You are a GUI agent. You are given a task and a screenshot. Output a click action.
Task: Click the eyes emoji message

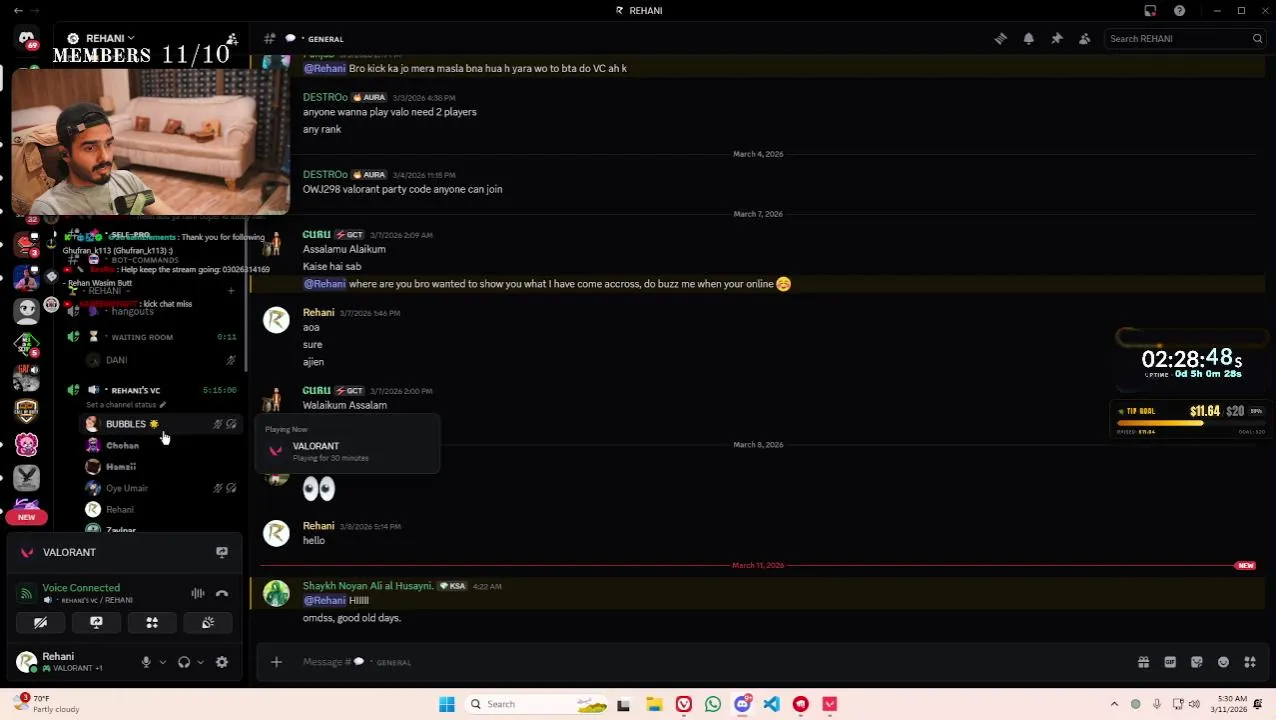[x=318, y=488]
